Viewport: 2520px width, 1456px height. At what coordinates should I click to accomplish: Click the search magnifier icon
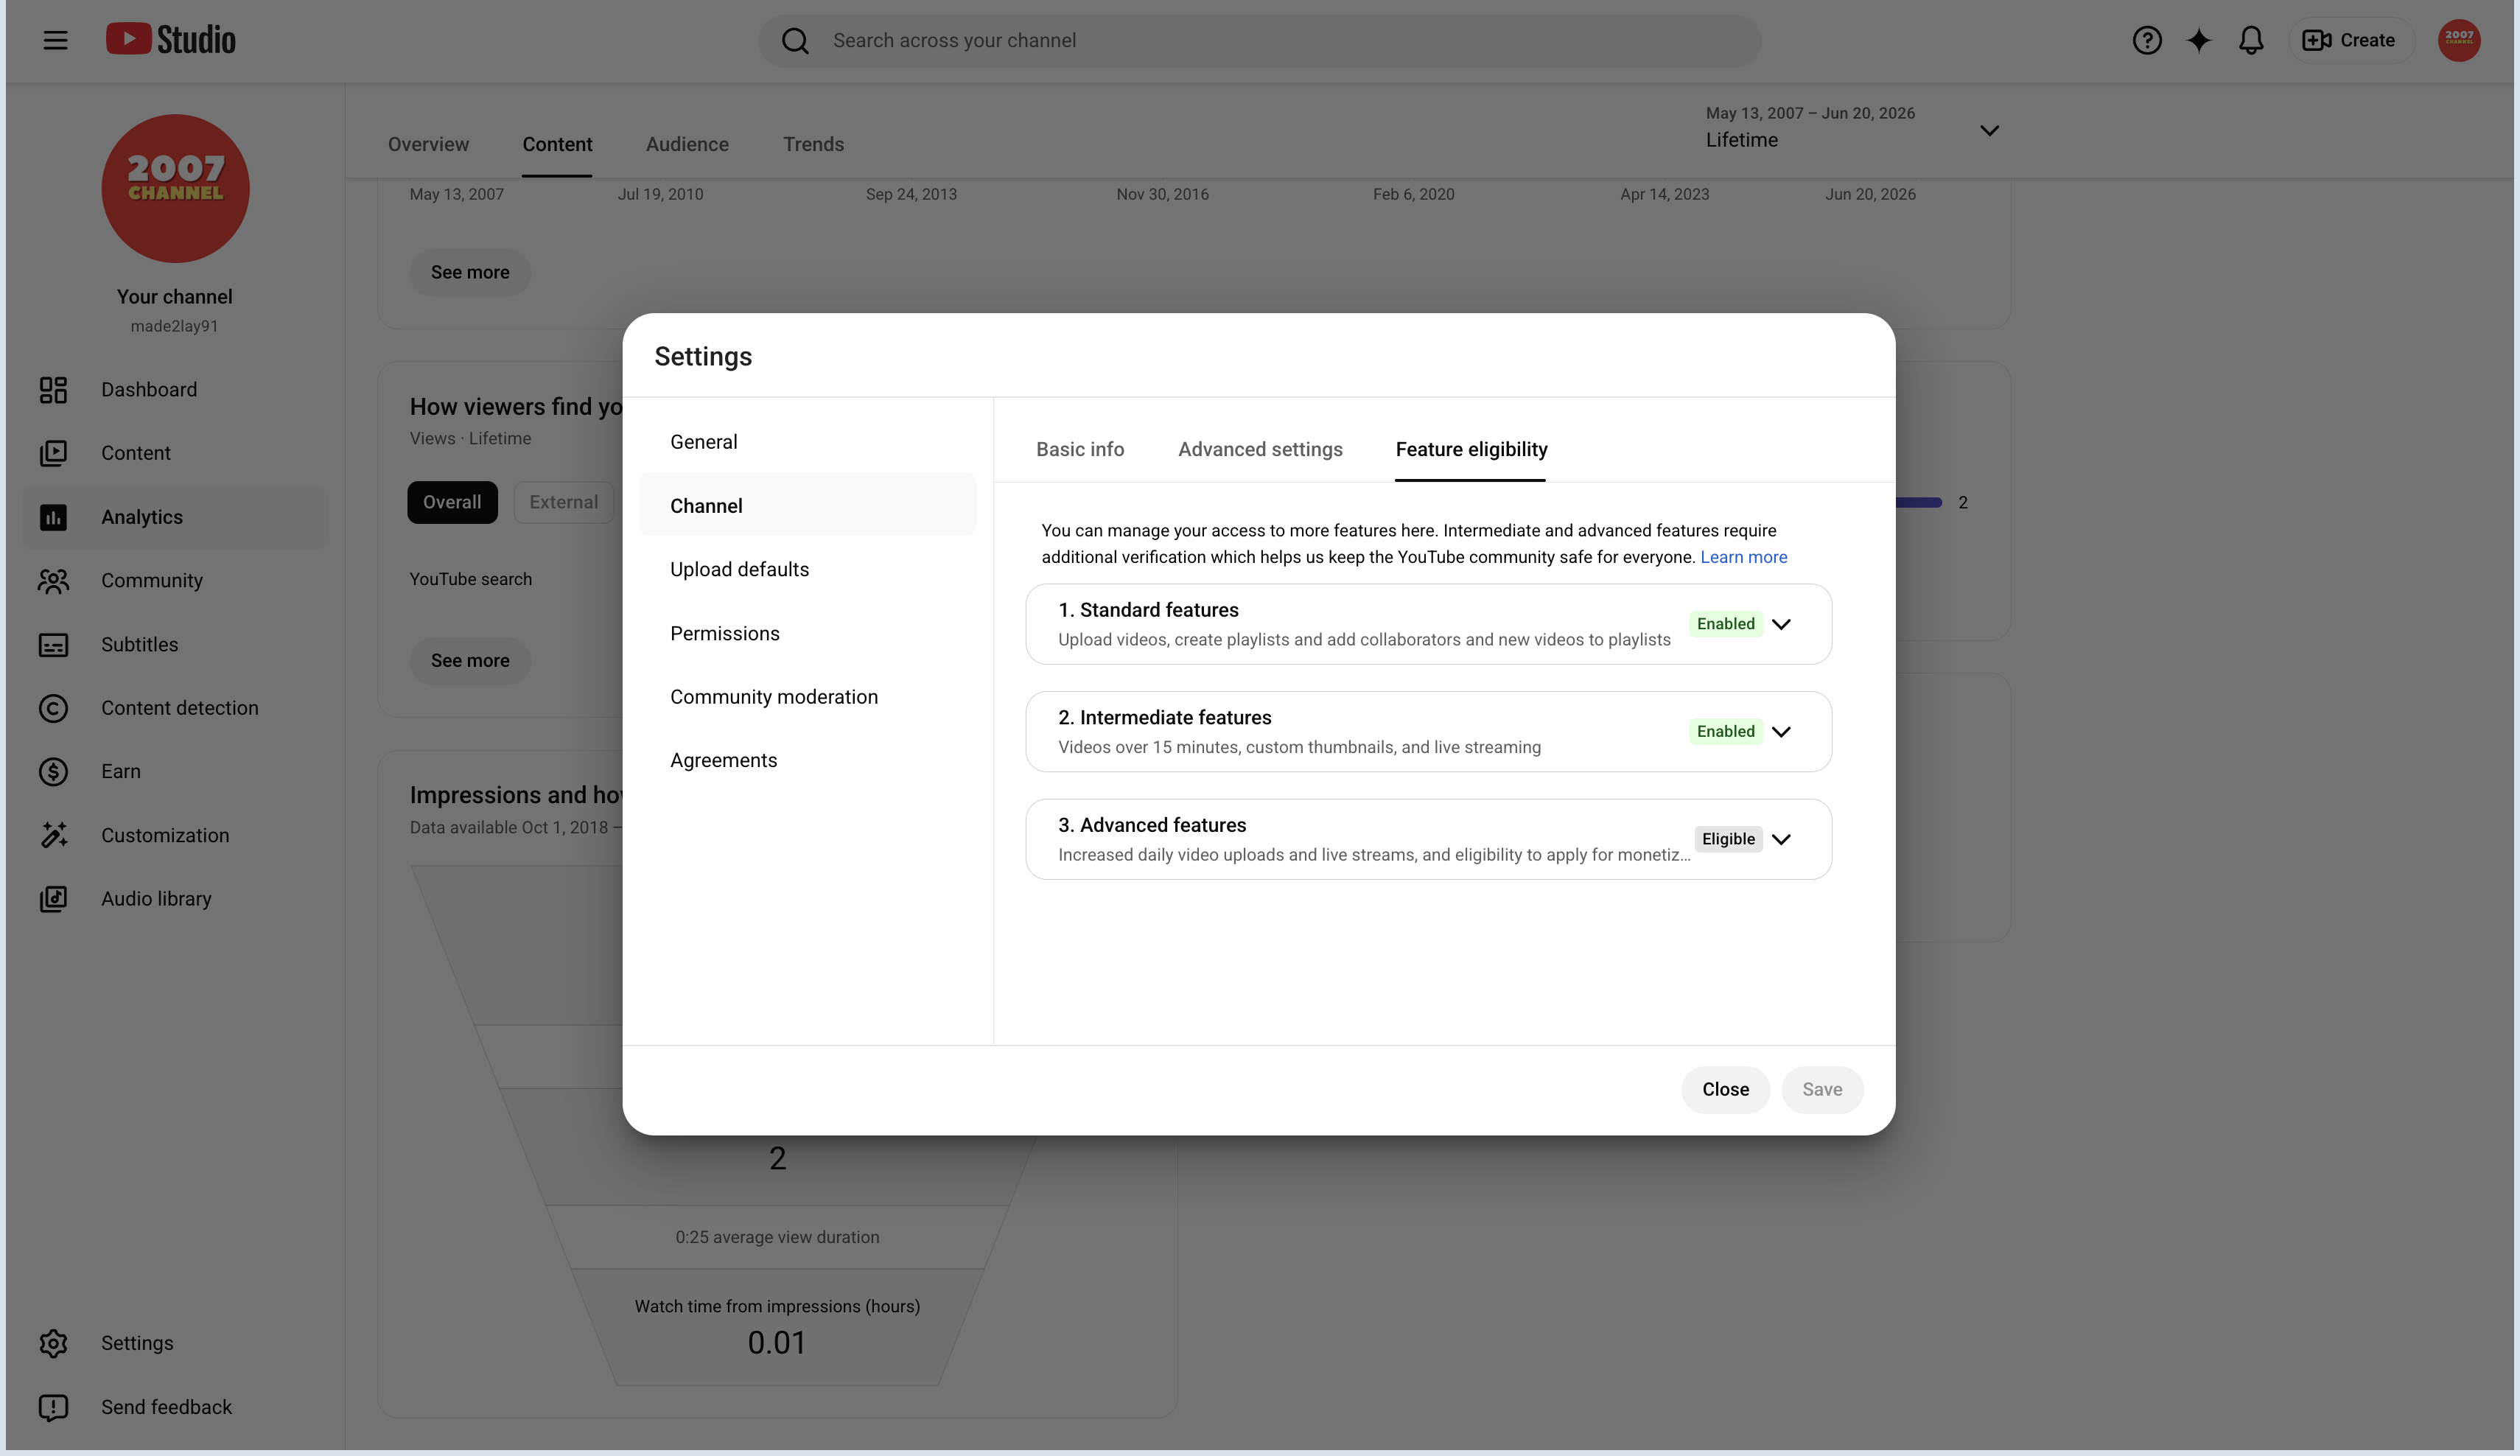pos(795,41)
